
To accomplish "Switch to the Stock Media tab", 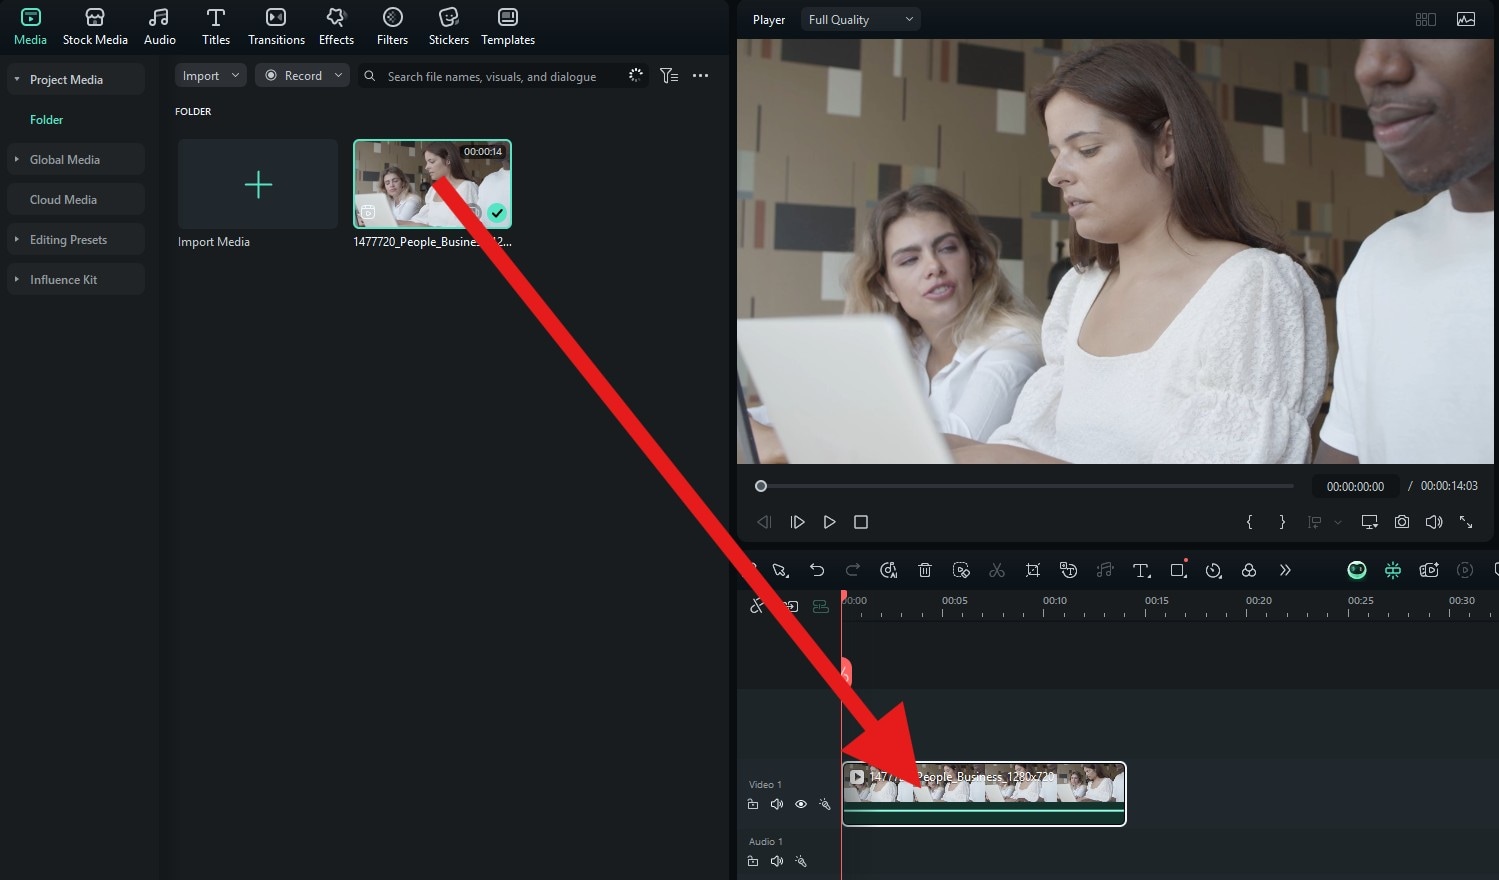I will click(x=95, y=27).
